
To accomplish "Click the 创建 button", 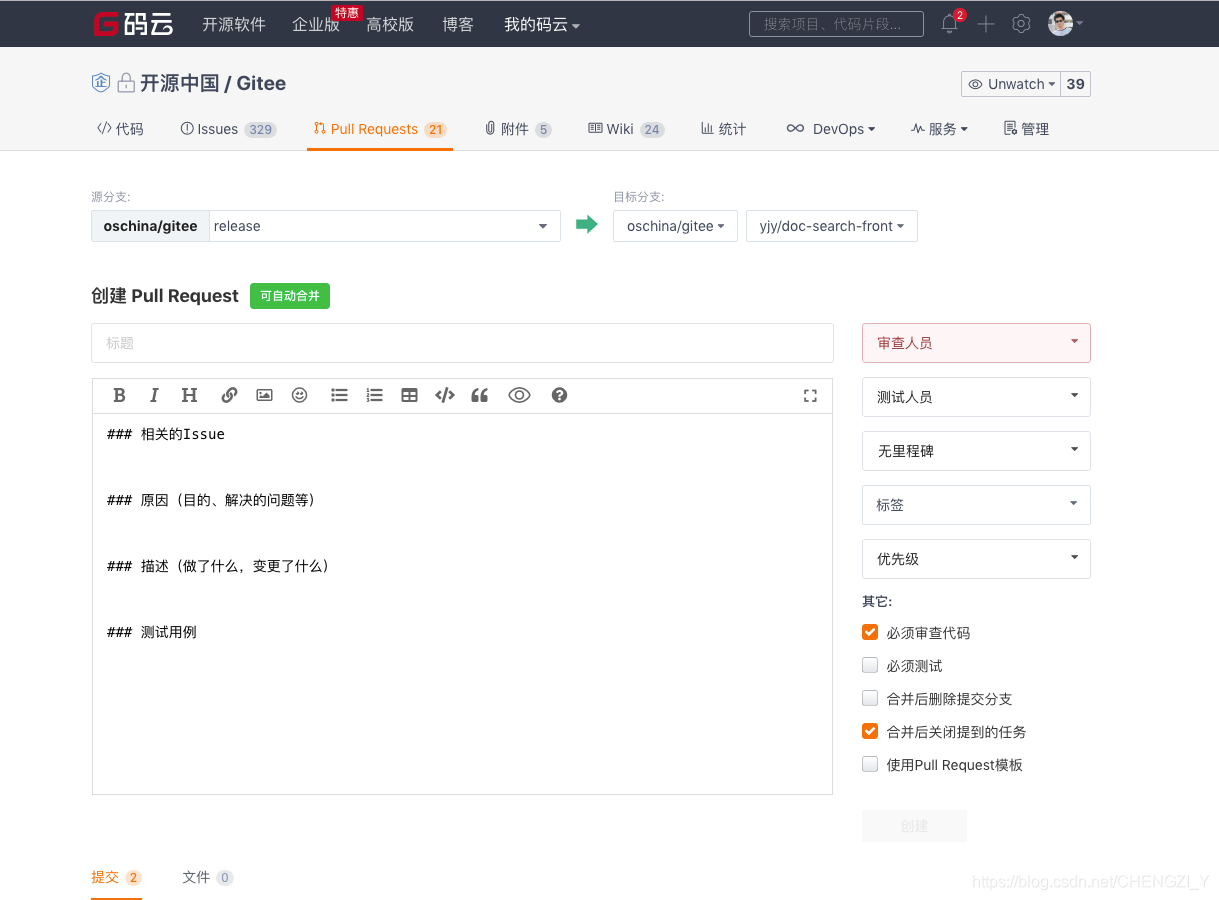I will [x=914, y=826].
